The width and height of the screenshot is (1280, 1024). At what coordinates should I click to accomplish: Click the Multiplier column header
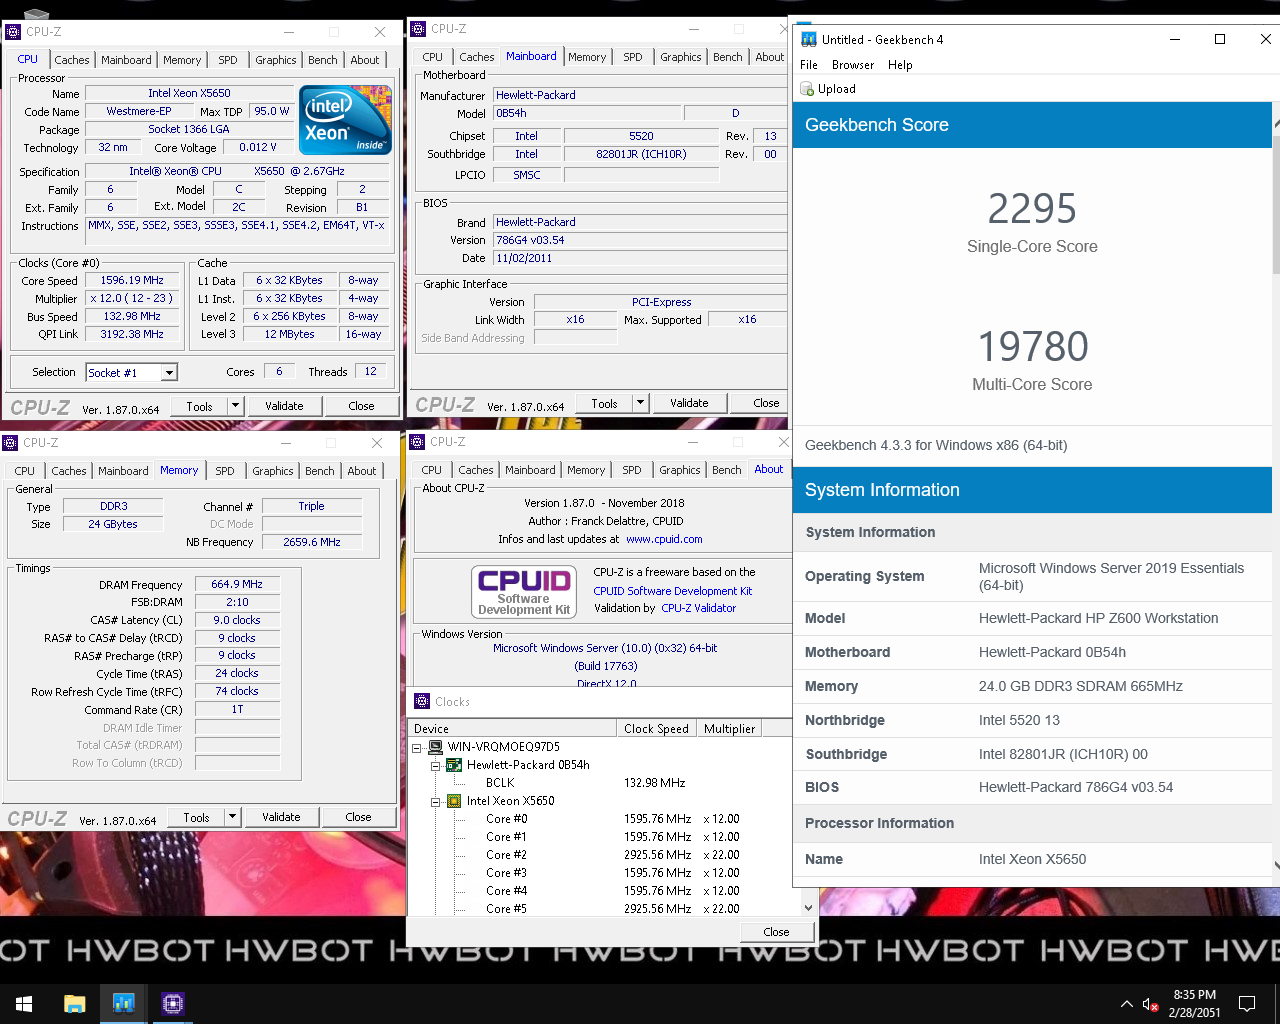point(729,729)
